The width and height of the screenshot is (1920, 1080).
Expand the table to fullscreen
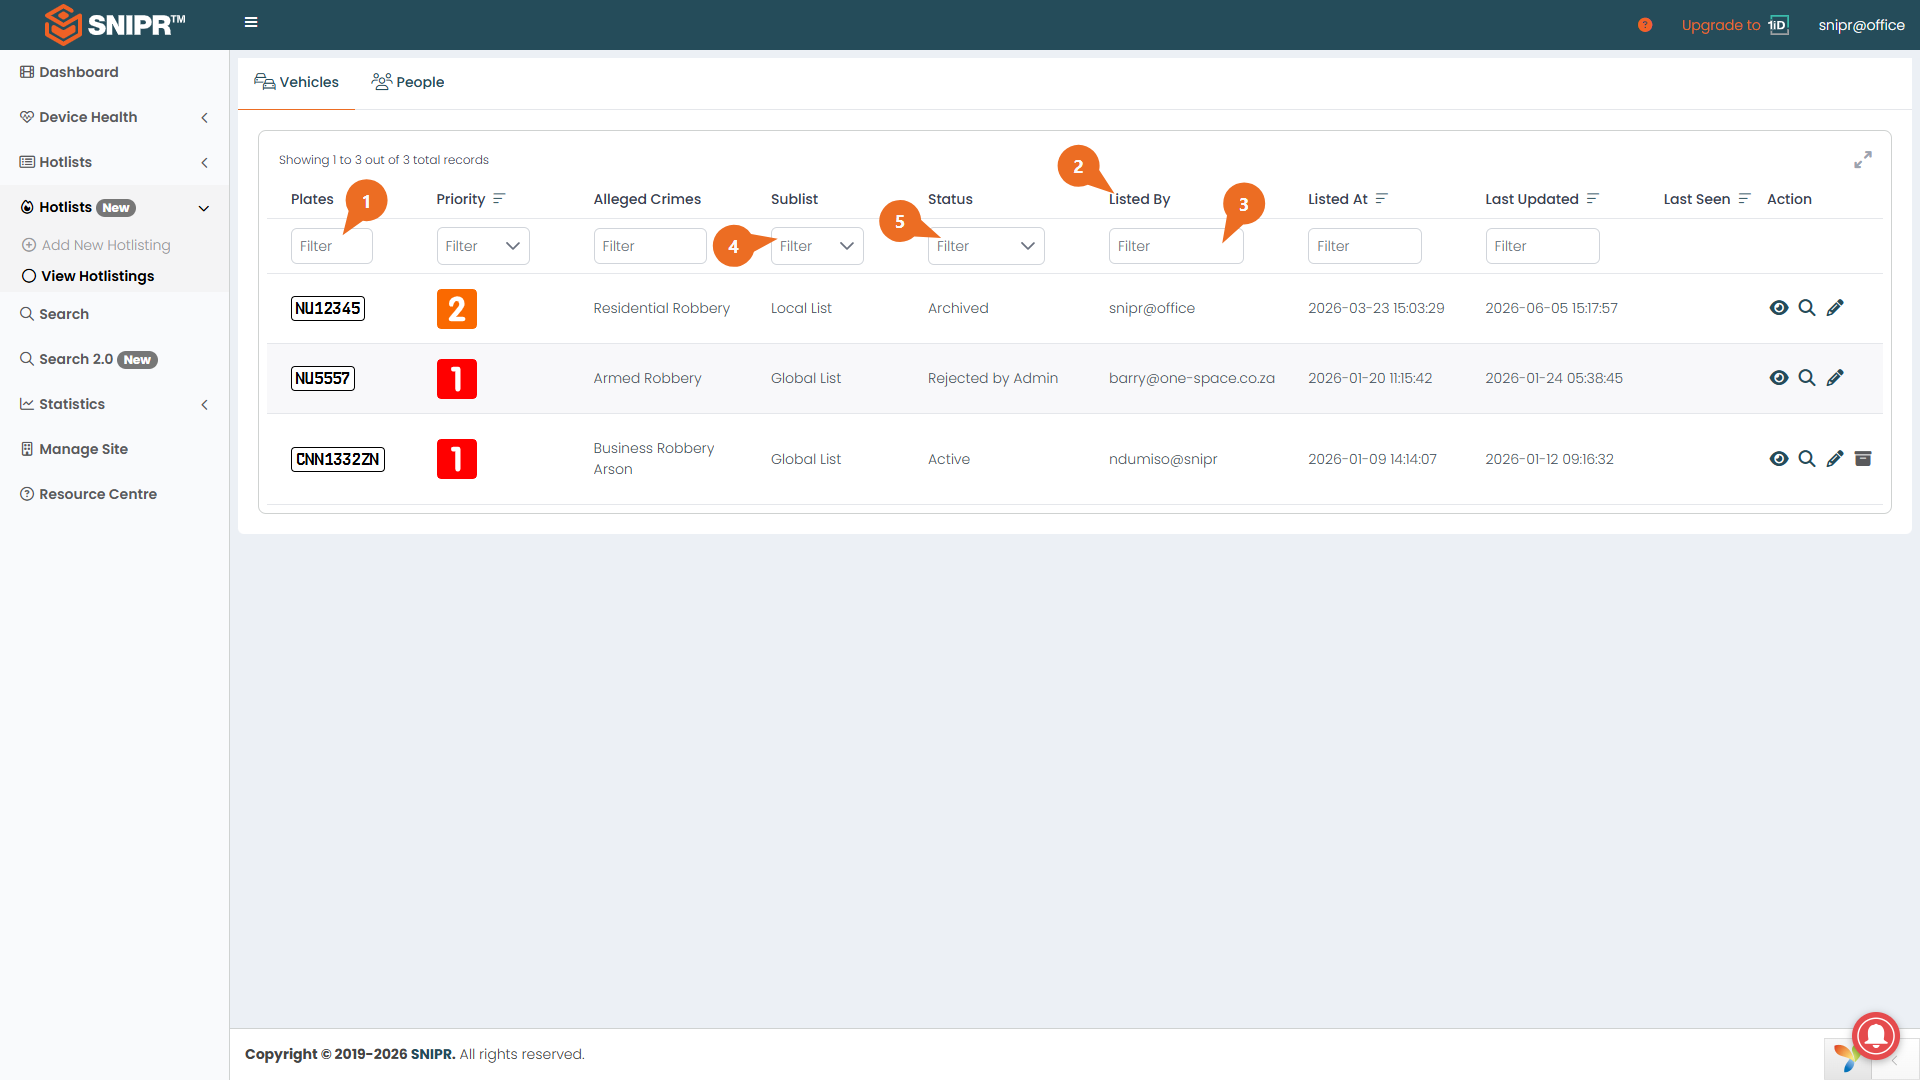point(1862,160)
